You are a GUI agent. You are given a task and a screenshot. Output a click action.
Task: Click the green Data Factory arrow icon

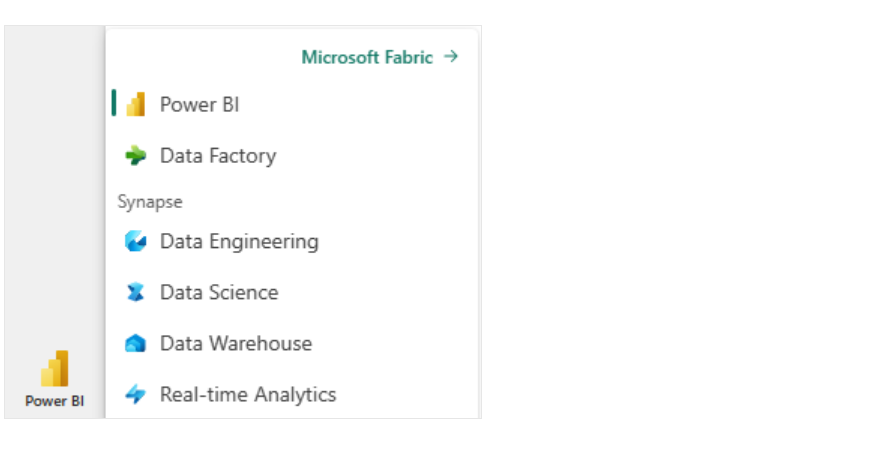pos(136,155)
